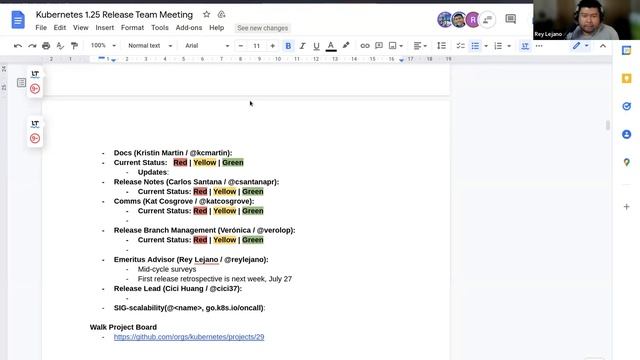The image size is (640, 360).
Task: Click the LanguageTool toolbar icon
Action: pyautogui.click(x=525, y=46)
